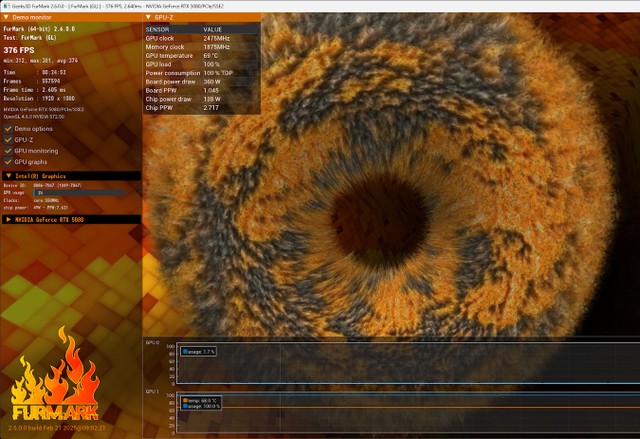The image size is (640, 439).
Task: Click the Intel Device ID line
Action: 42,185
